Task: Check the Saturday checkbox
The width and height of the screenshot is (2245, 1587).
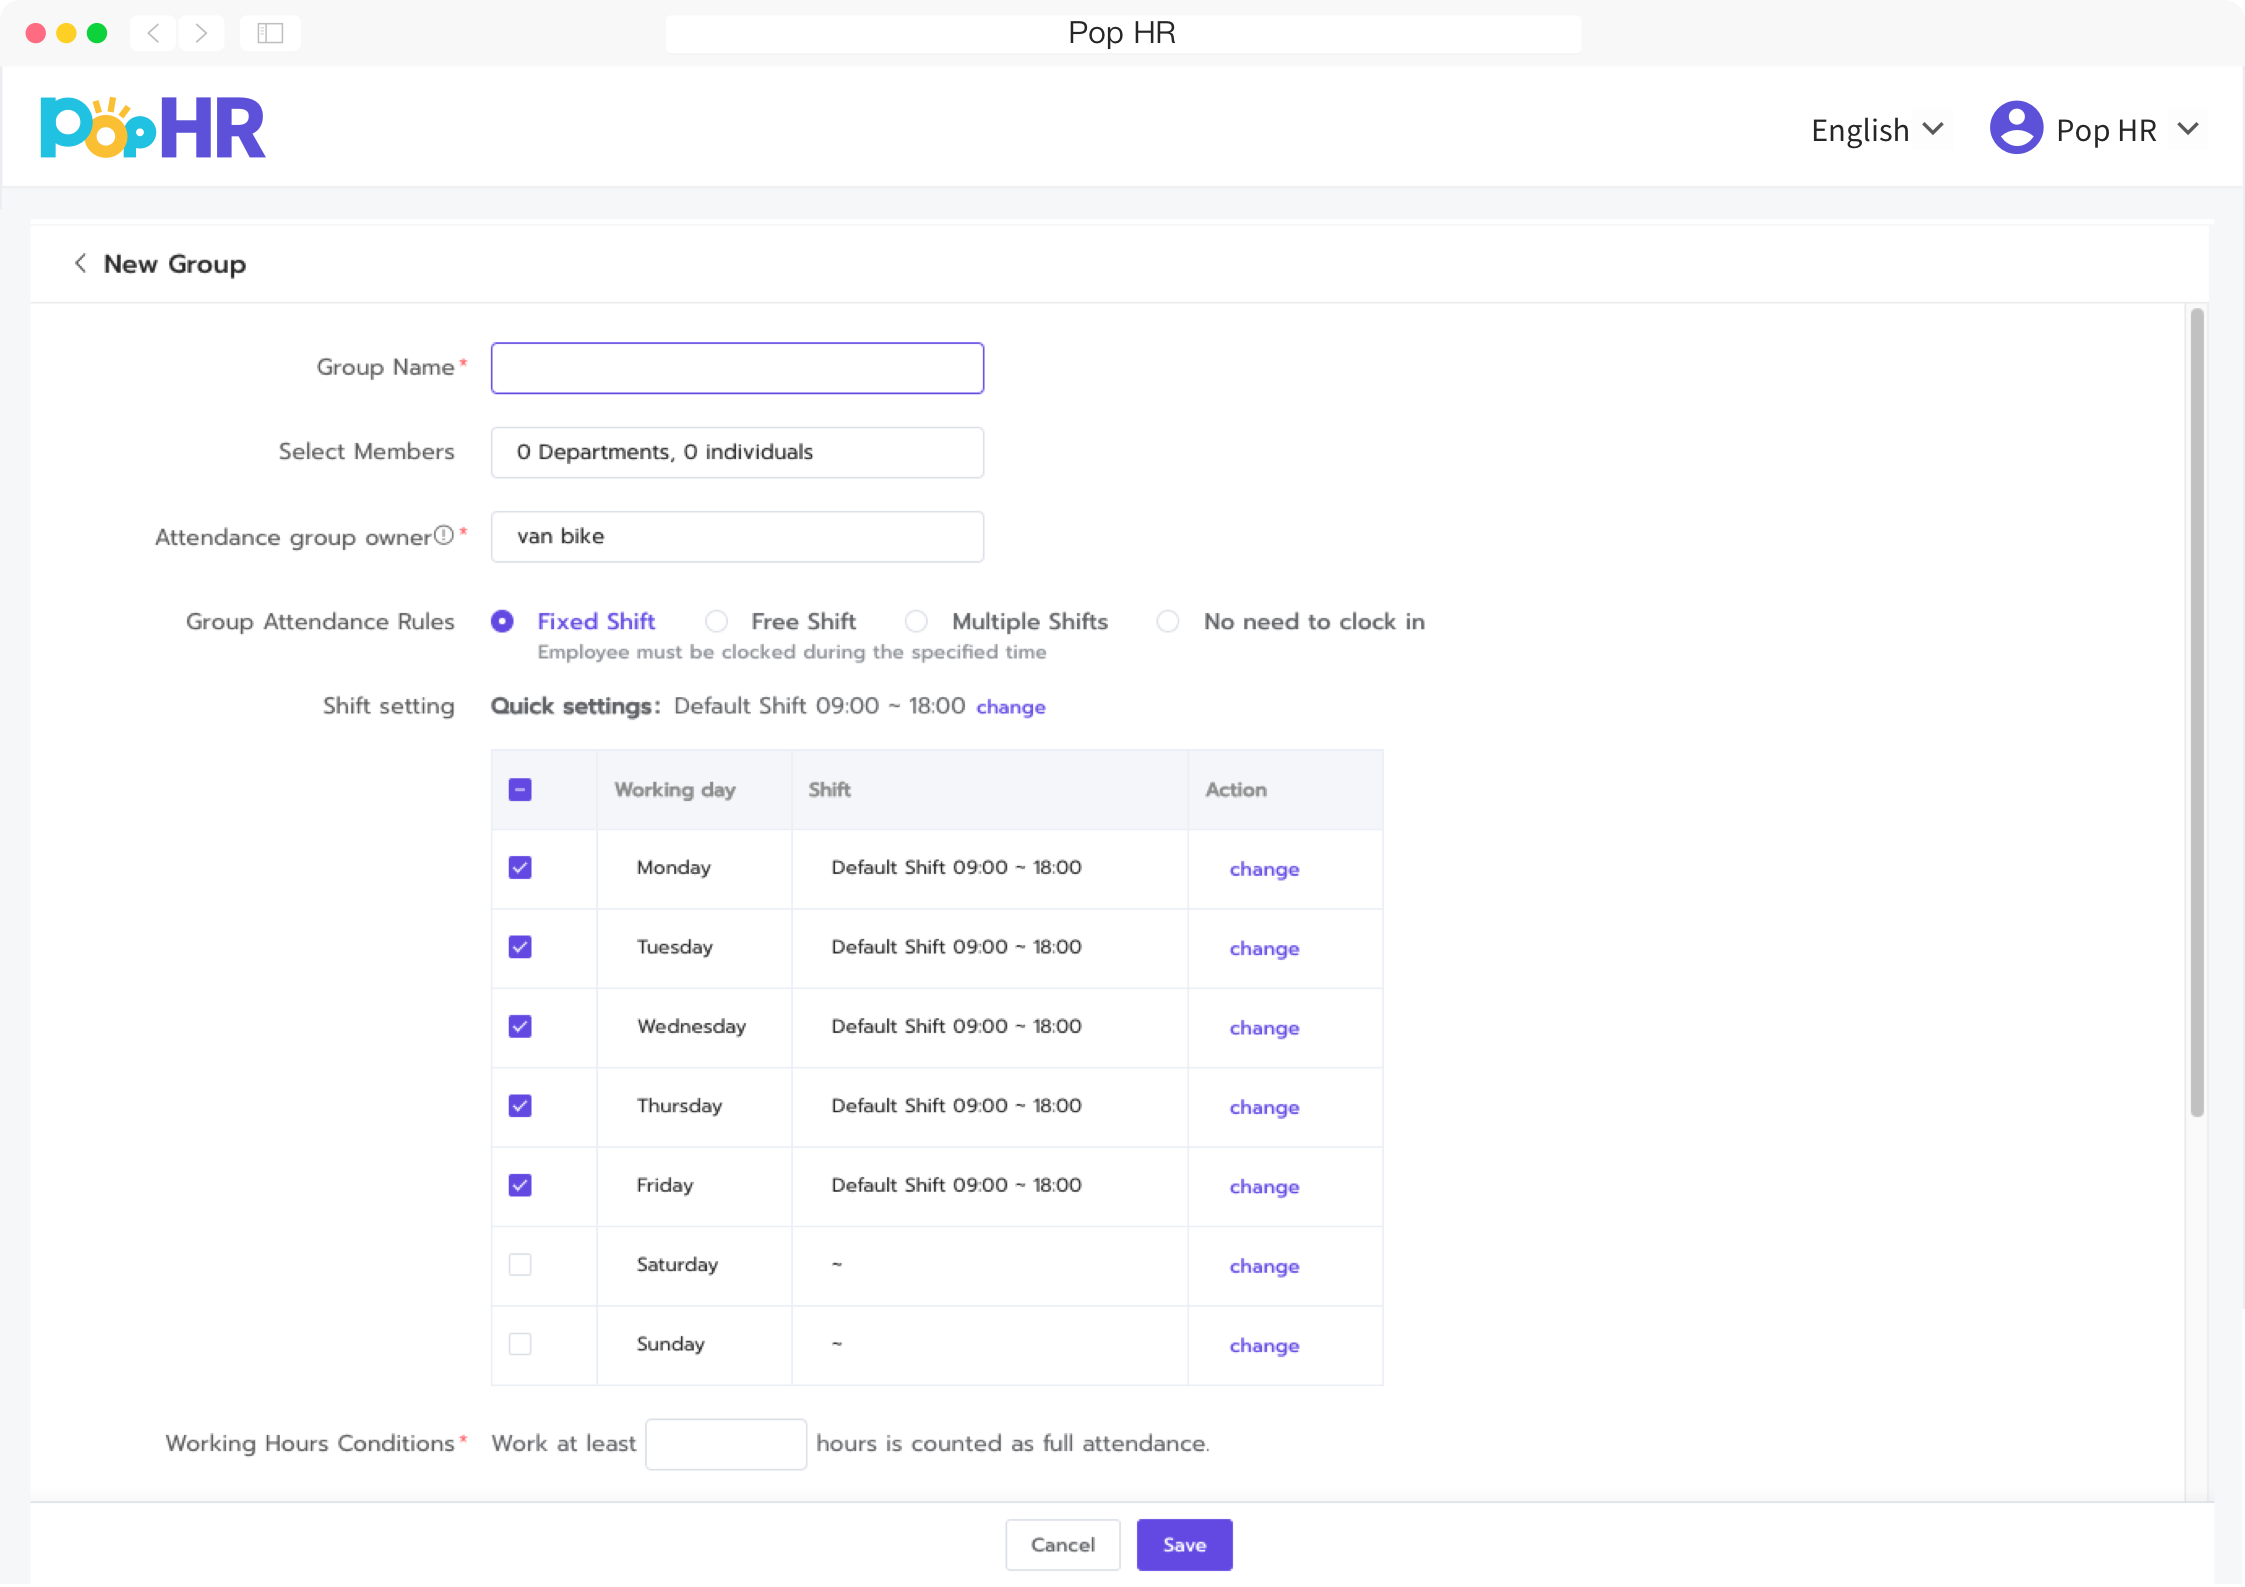Action: pos(520,1264)
